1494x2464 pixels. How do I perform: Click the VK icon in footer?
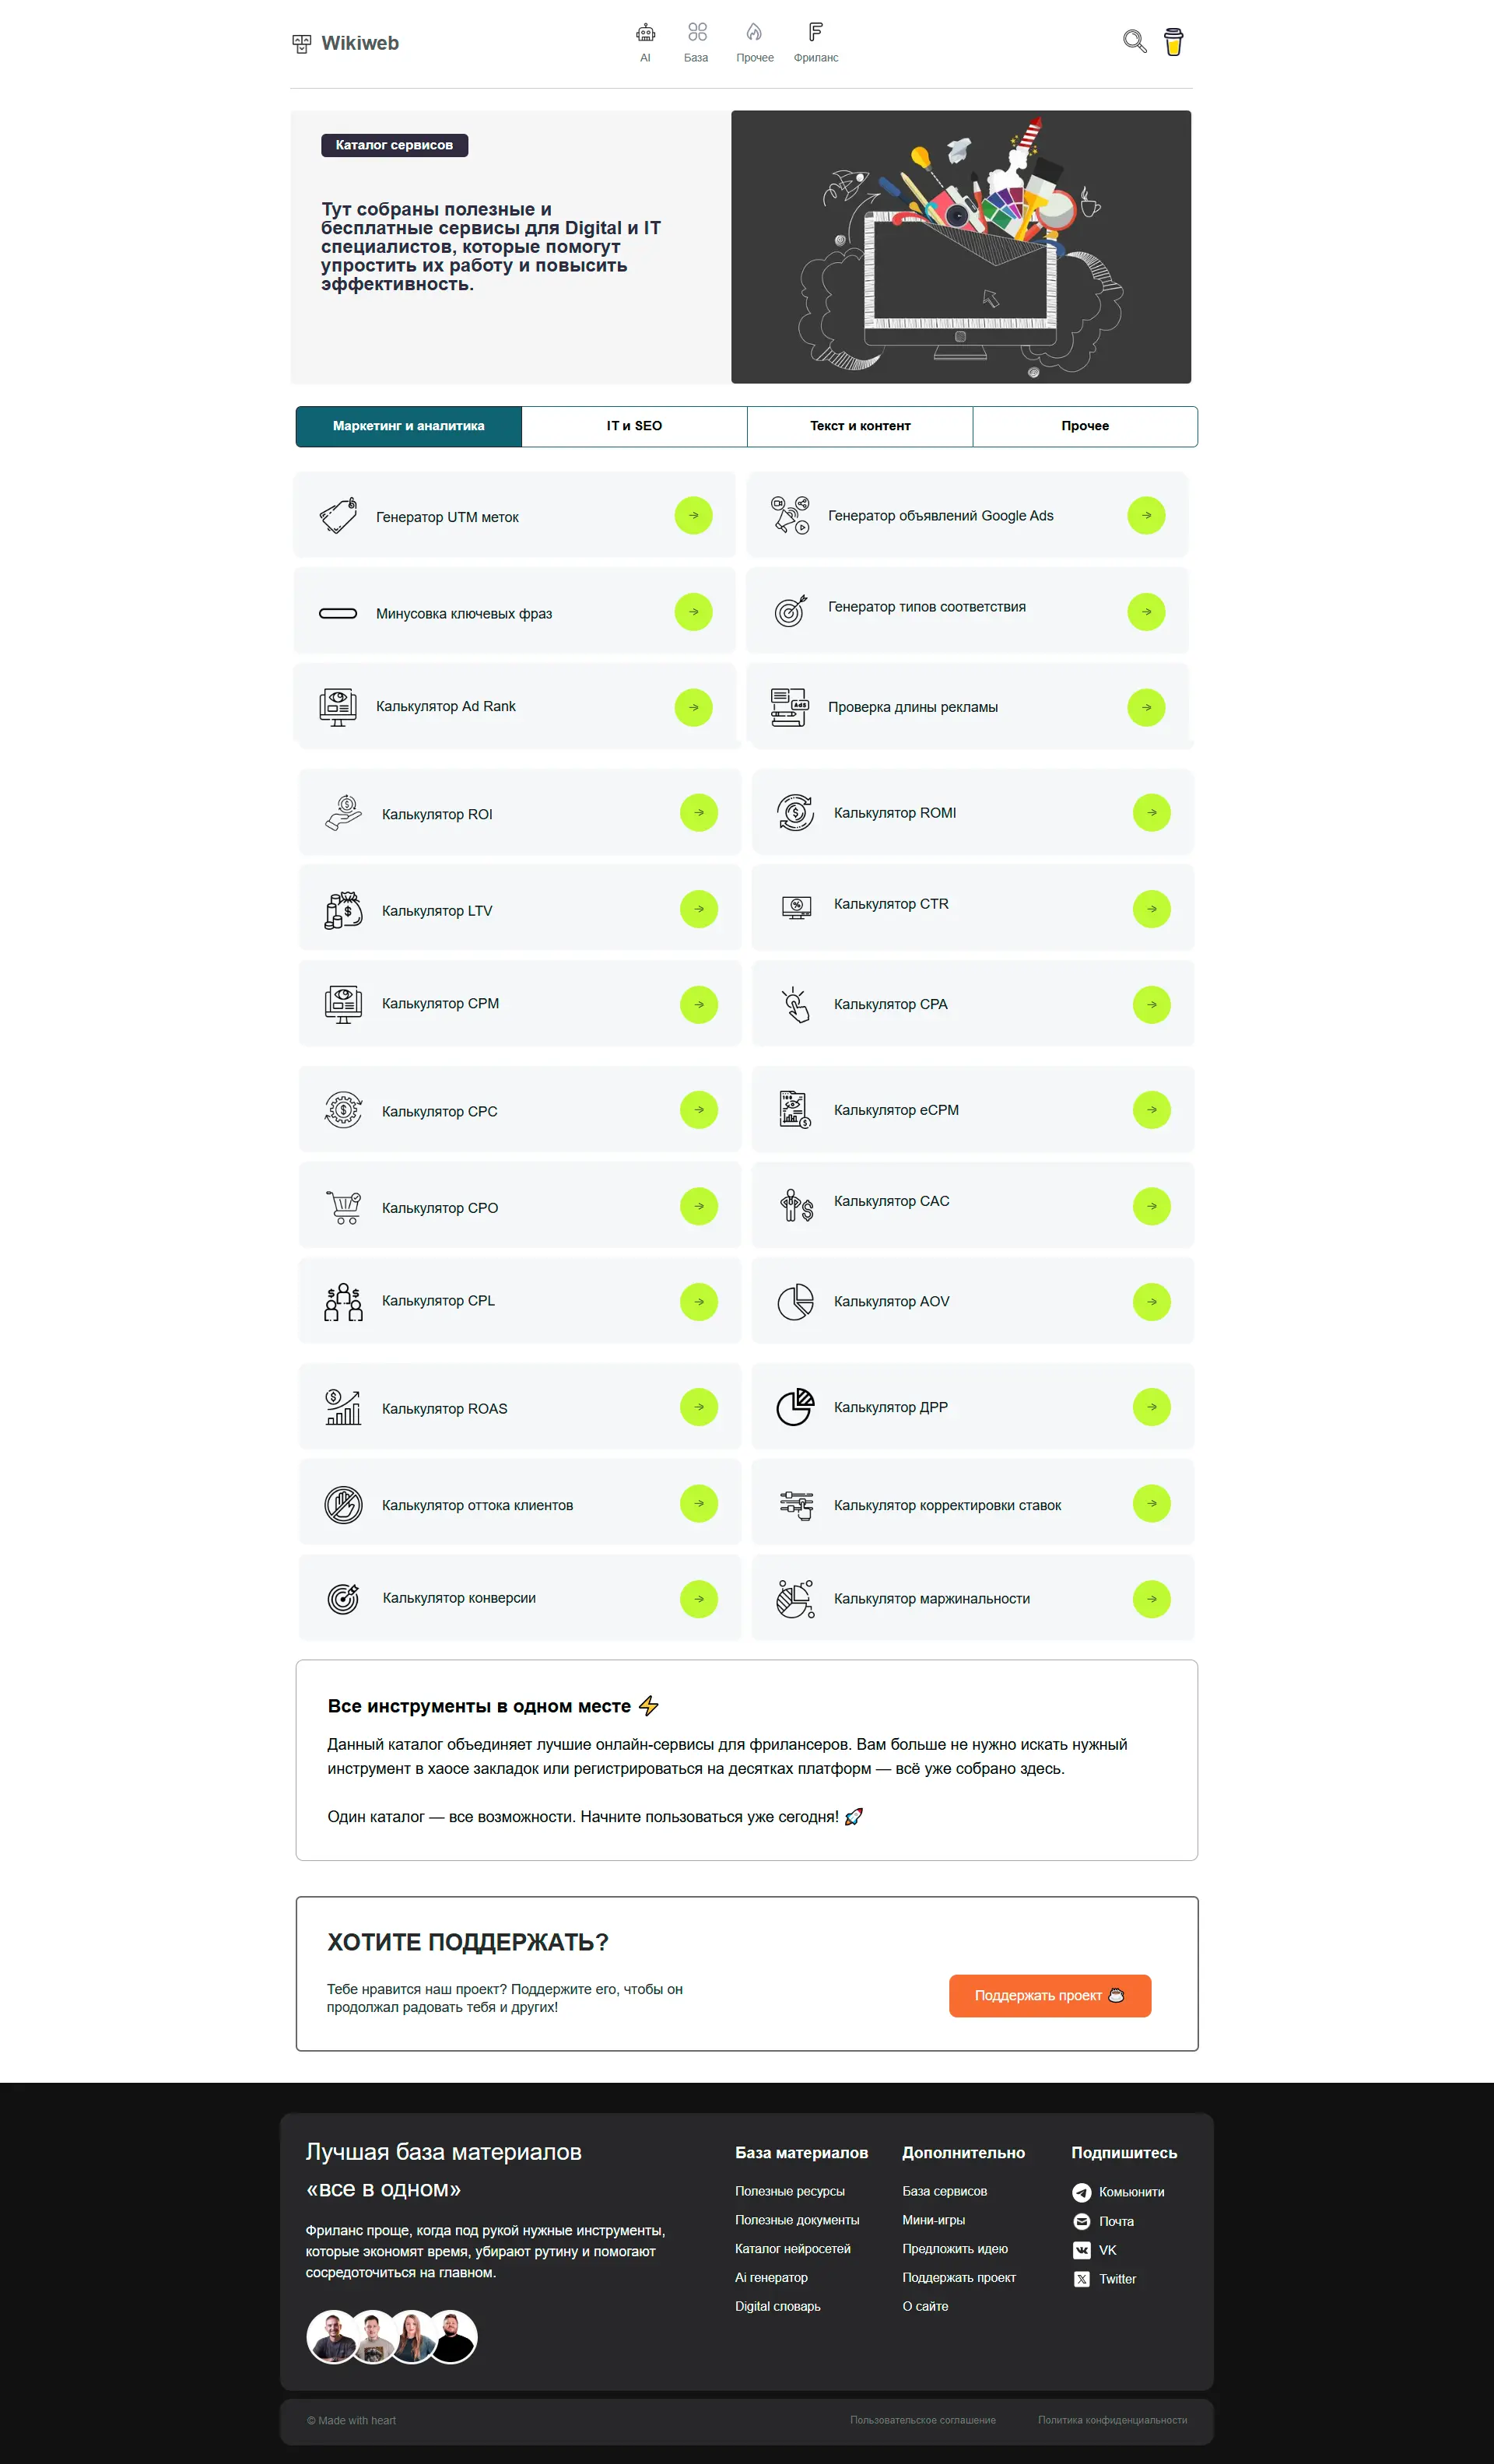click(1082, 2250)
